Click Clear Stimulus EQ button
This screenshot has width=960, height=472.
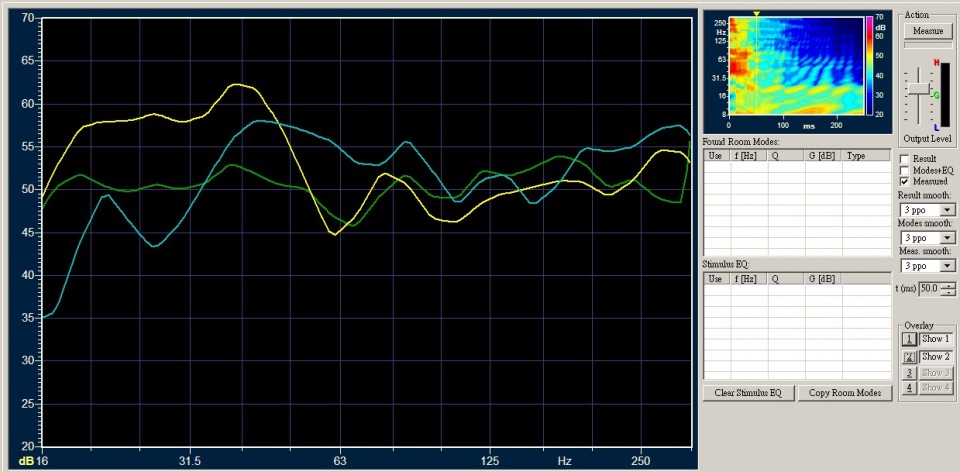click(x=748, y=393)
